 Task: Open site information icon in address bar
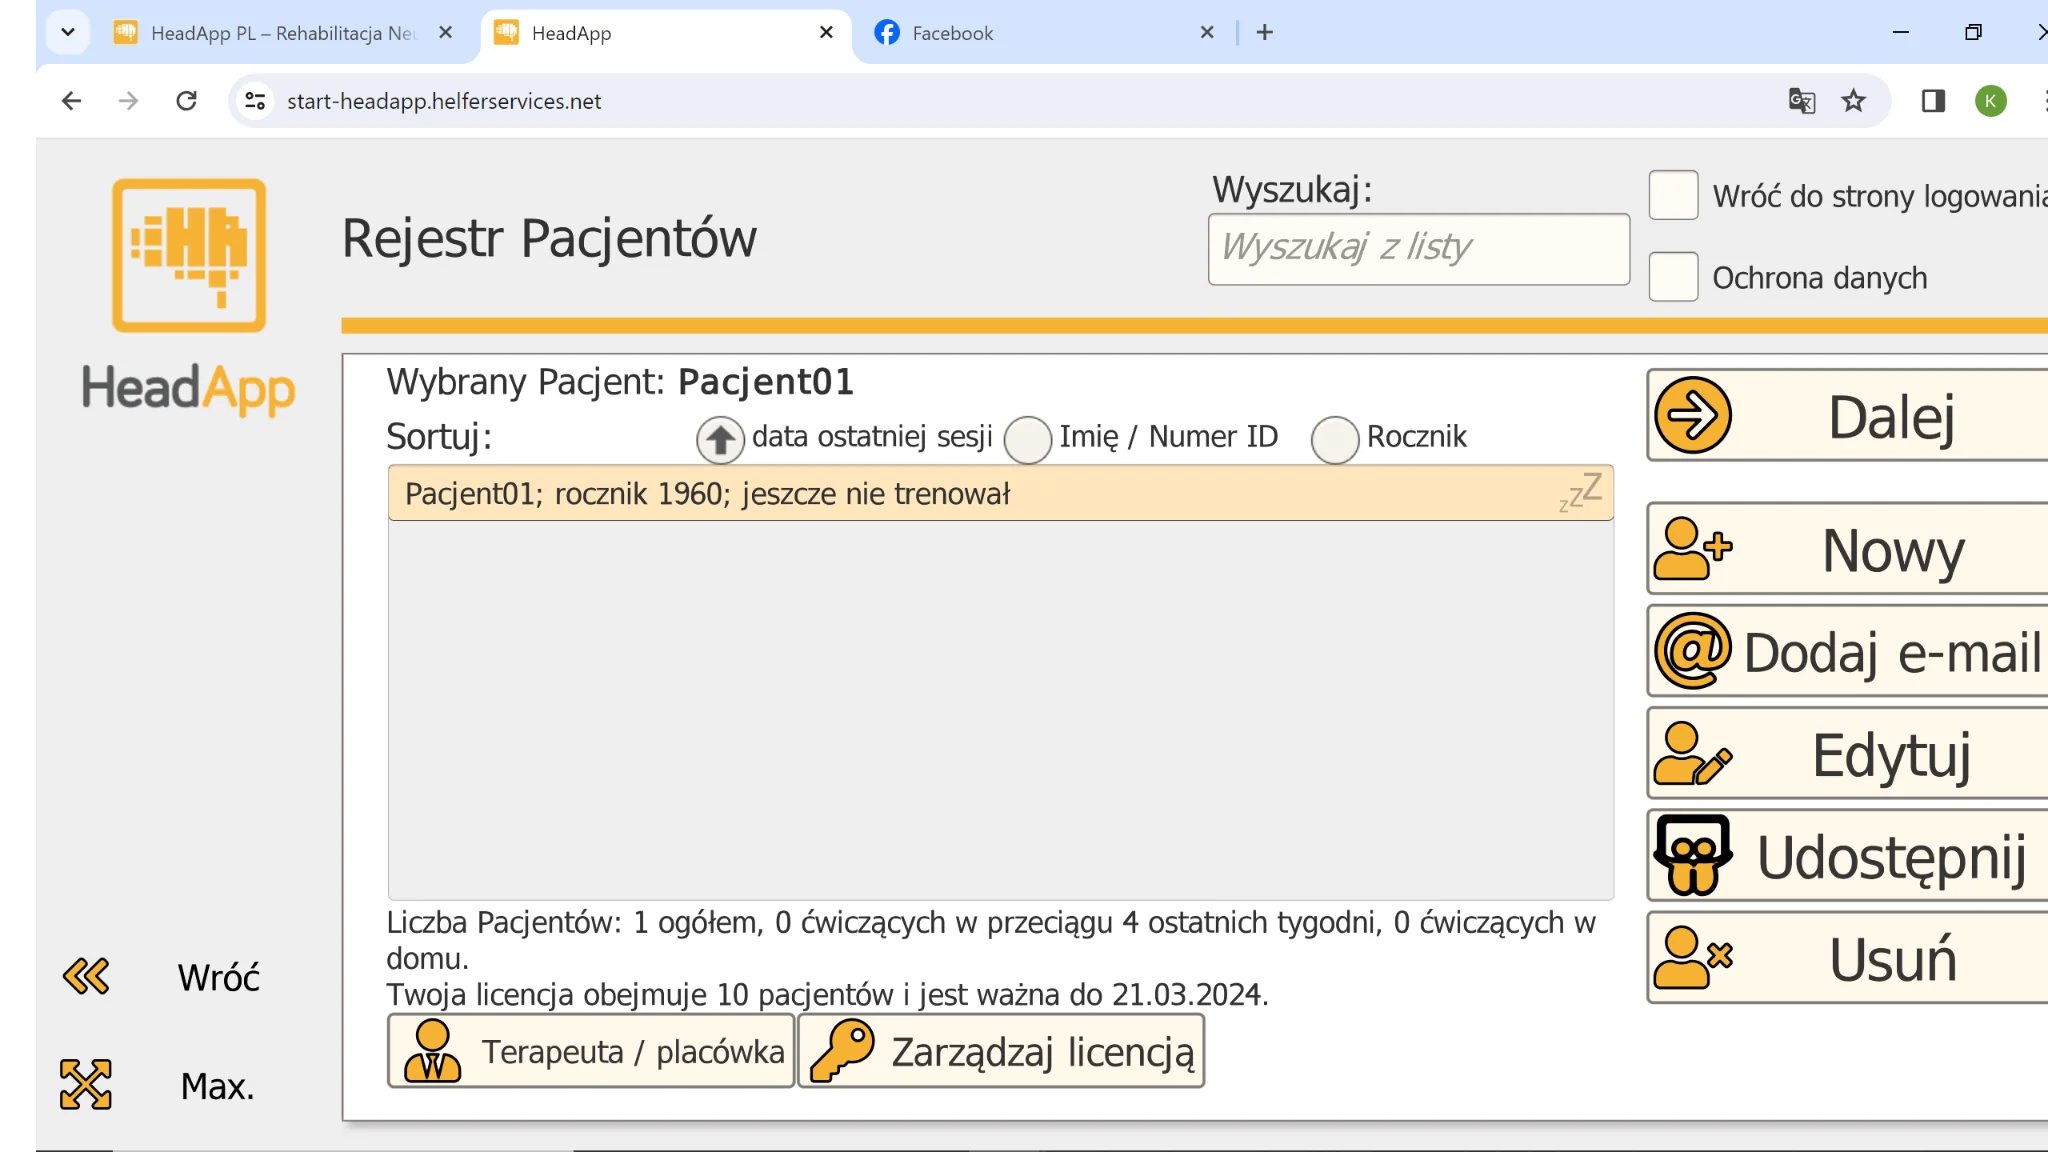click(255, 101)
